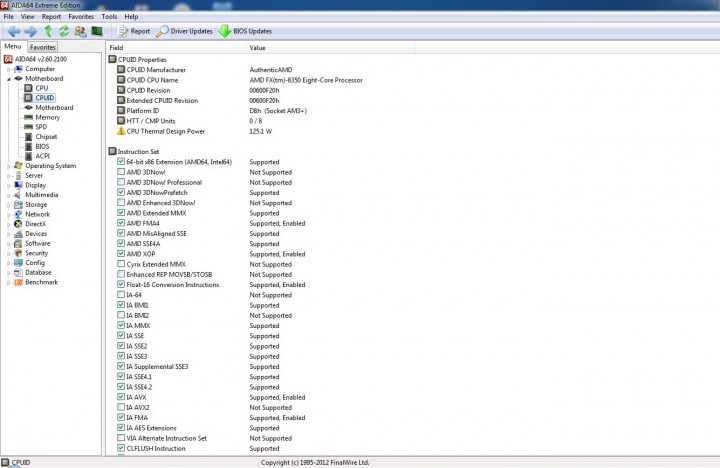Image resolution: width=720 pixels, height=468 pixels.
Task: Switch to the Menu sidebar tab
Action: pyautogui.click(x=13, y=46)
